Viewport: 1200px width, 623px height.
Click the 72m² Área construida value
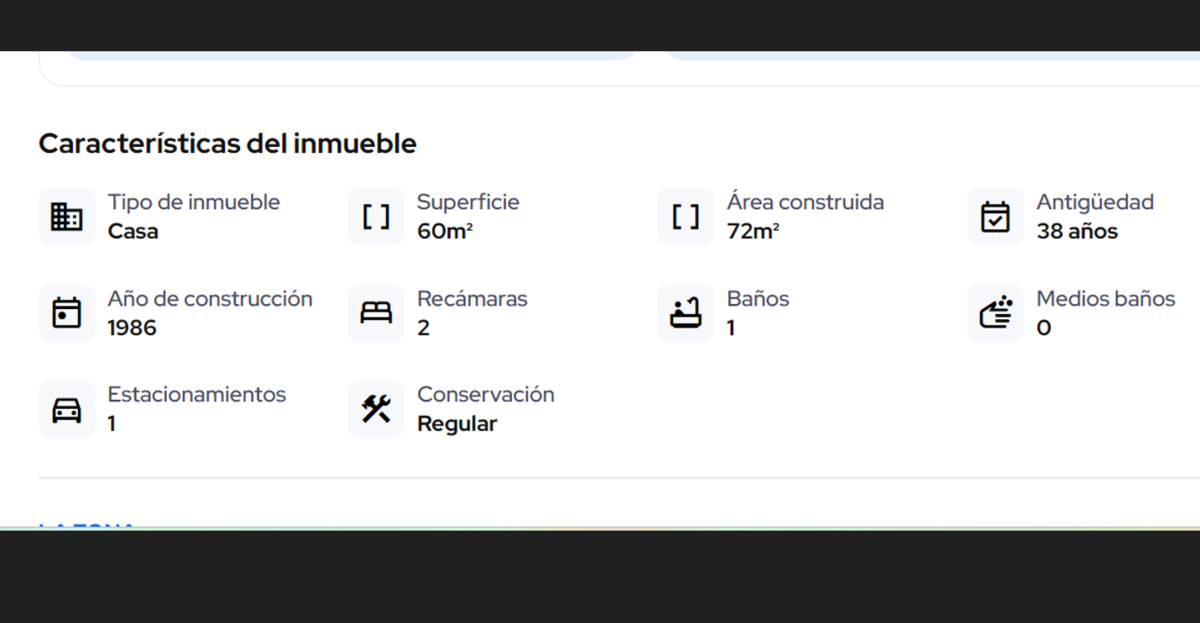tap(753, 232)
